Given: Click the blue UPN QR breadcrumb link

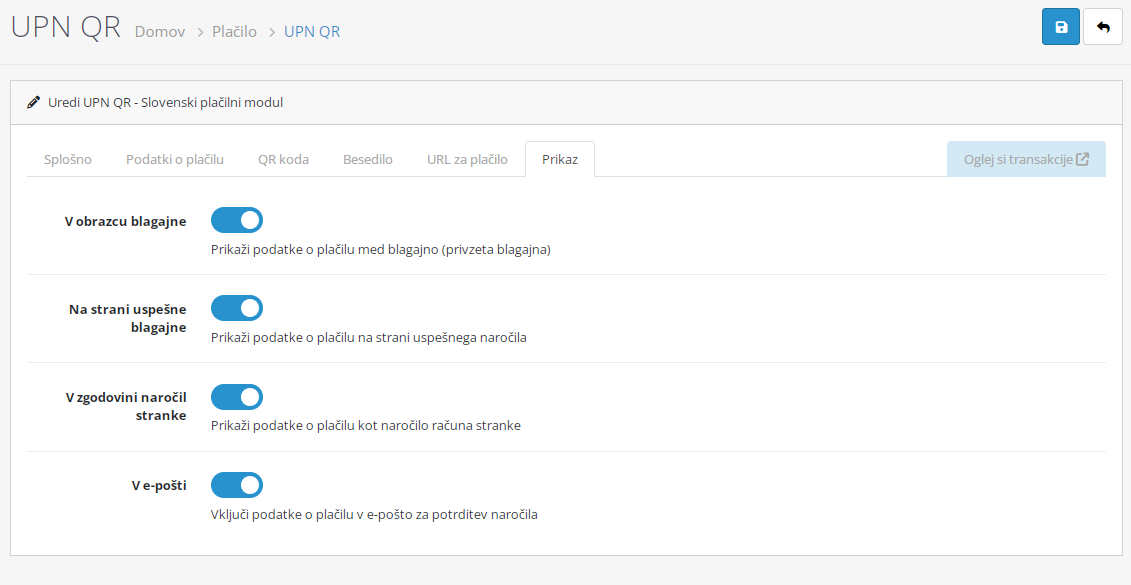Looking at the screenshot, I should tap(312, 32).
